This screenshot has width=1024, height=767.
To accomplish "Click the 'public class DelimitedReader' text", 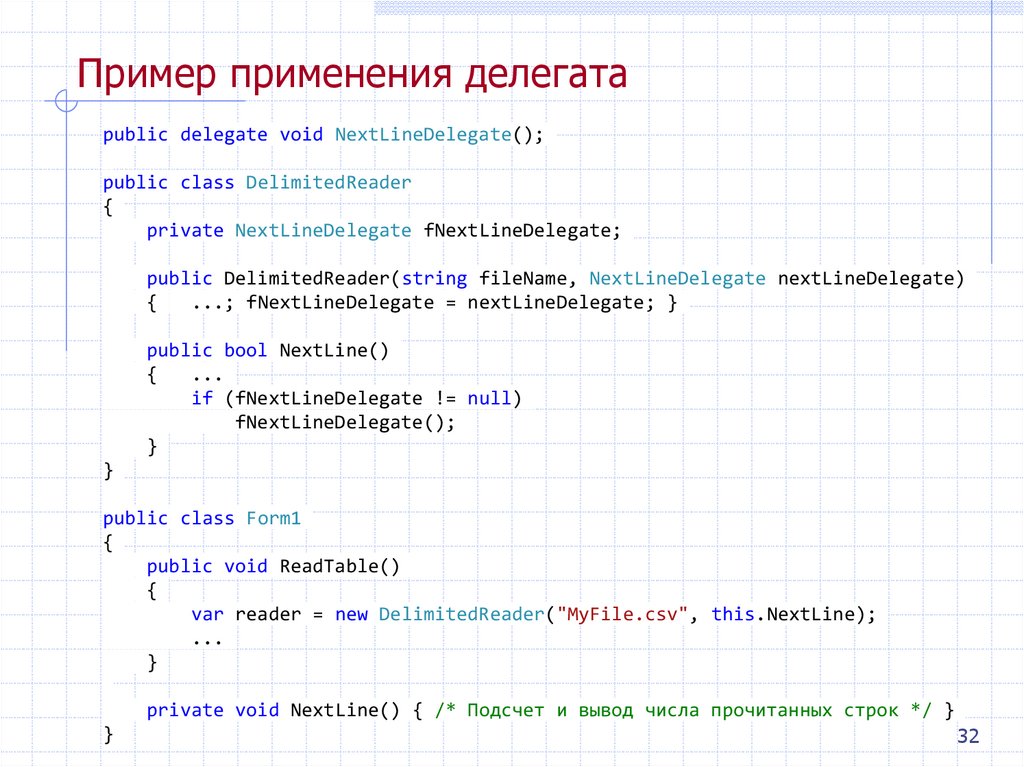I will point(255,182).
